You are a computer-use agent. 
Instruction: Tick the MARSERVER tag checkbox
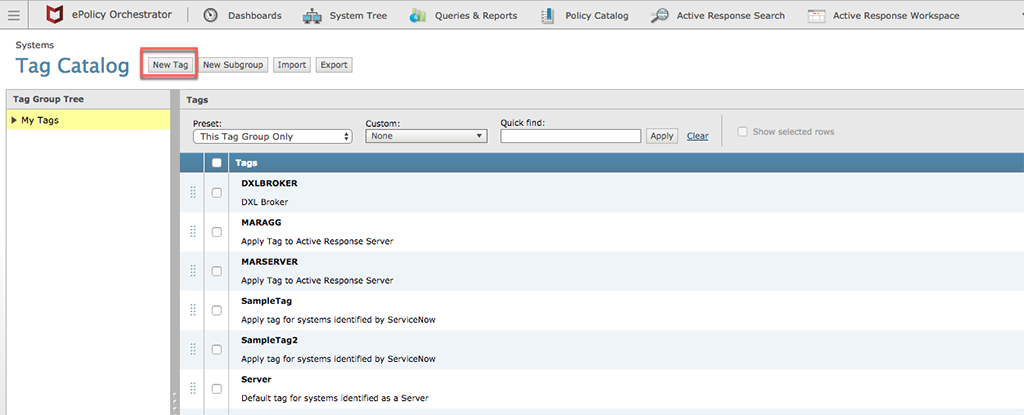coord(217,271)
